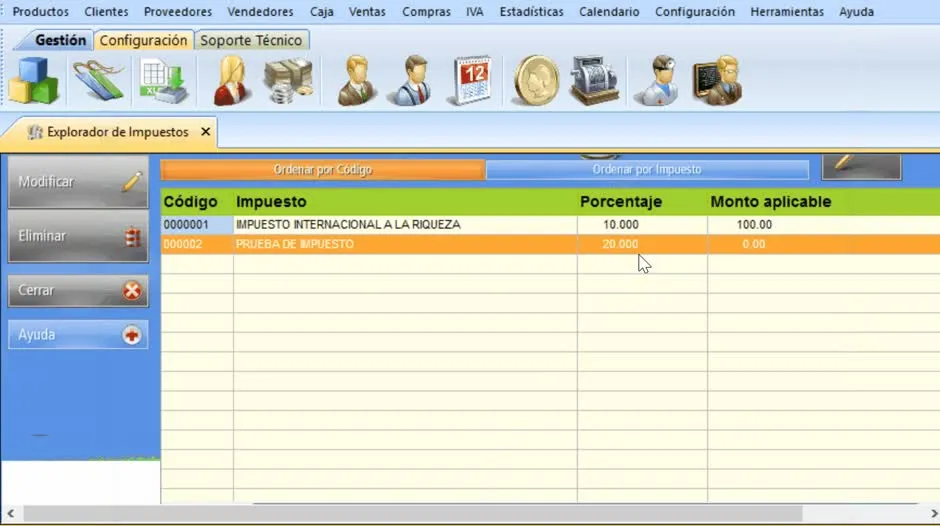Screen dimensions: 940x526
Task: Open the Estadísticas menu
Action: [x=532, y=11]
